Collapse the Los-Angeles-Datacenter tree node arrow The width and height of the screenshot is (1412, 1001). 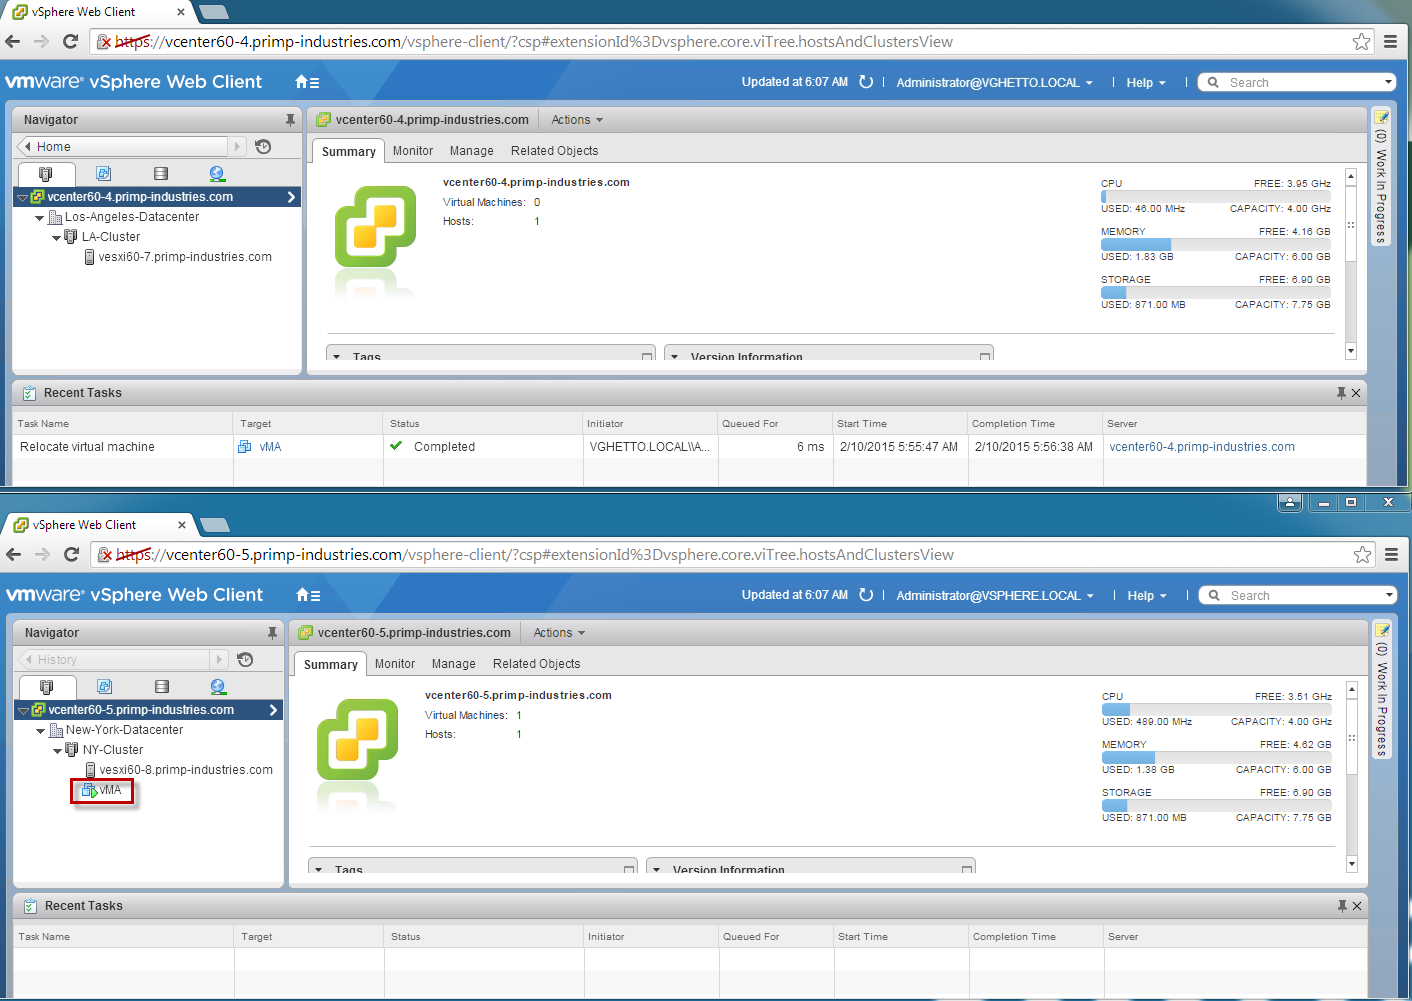point(39,218)
